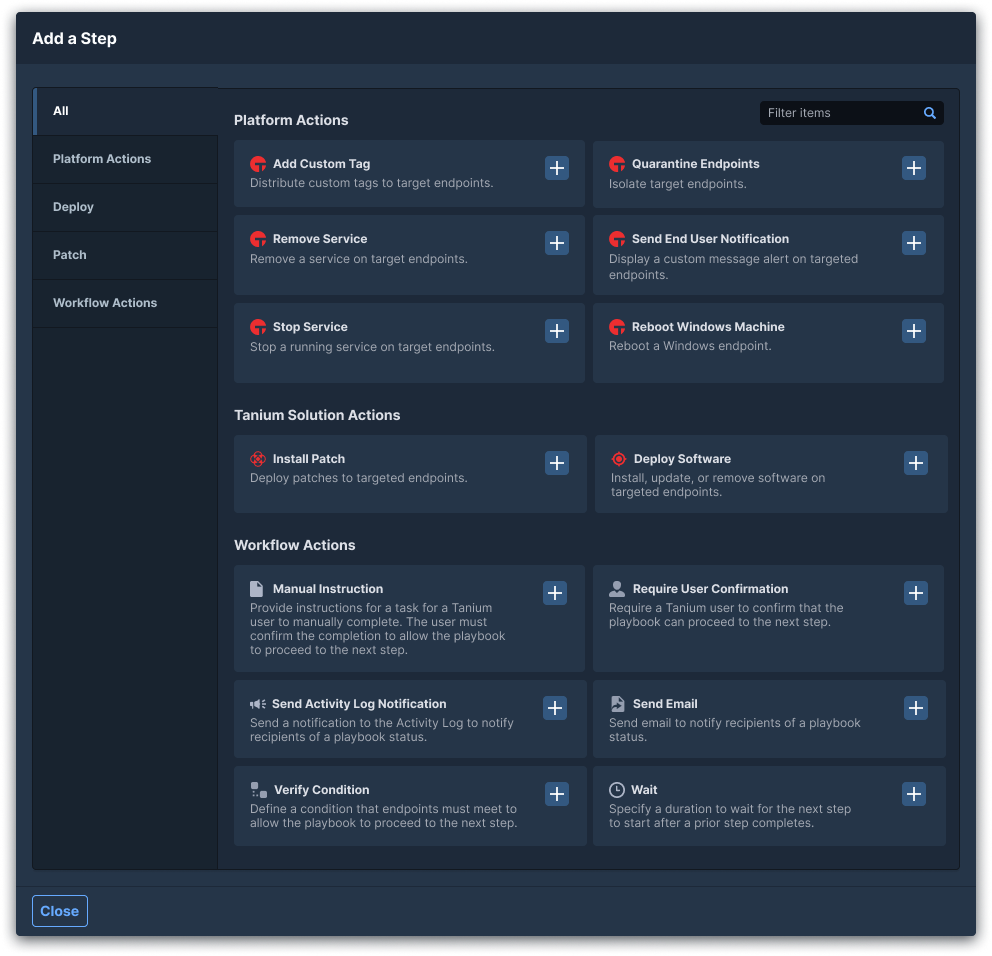Add the Install Patch step
Image resolution: width=992 pixels, height=956 pixels.
(x=557, y=463)
